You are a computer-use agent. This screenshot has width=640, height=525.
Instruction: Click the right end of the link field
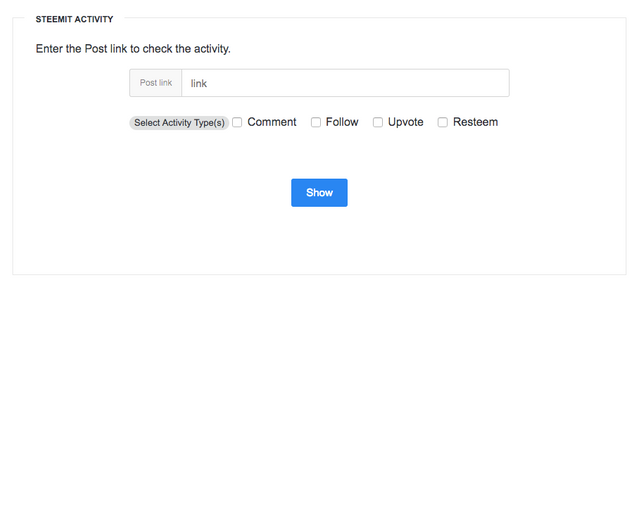pyautogui.click(x=495, y=83)
